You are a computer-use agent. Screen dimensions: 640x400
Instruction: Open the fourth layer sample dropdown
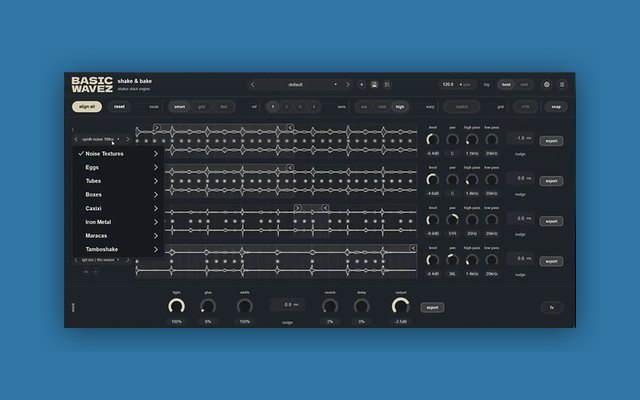101,260
